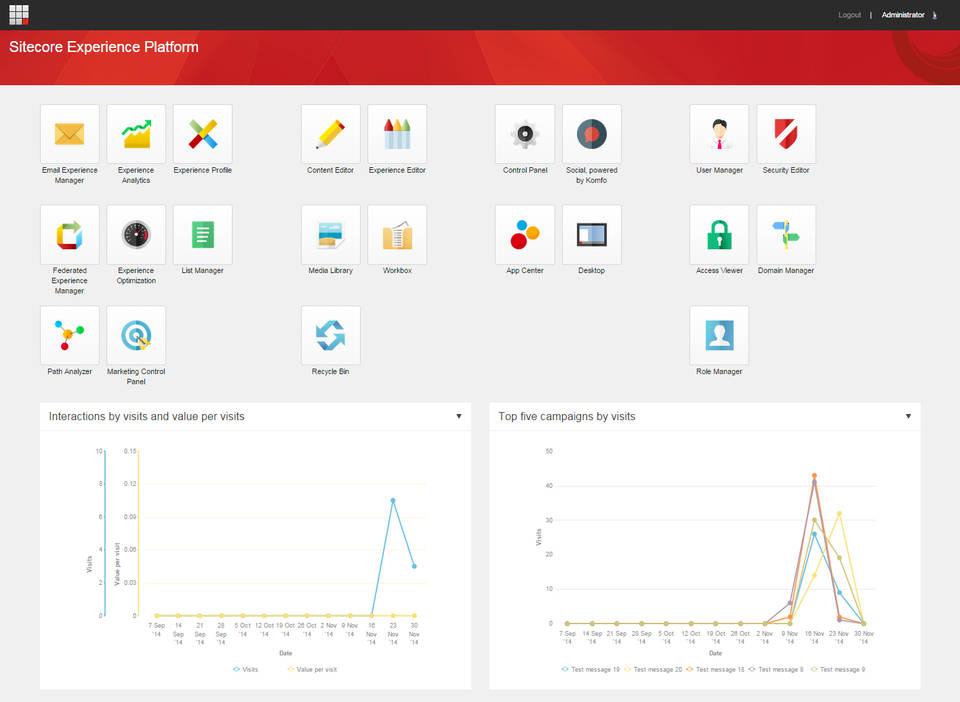Launch Experience Analytics
960x702 pixels.
click(x=136, y=133)
